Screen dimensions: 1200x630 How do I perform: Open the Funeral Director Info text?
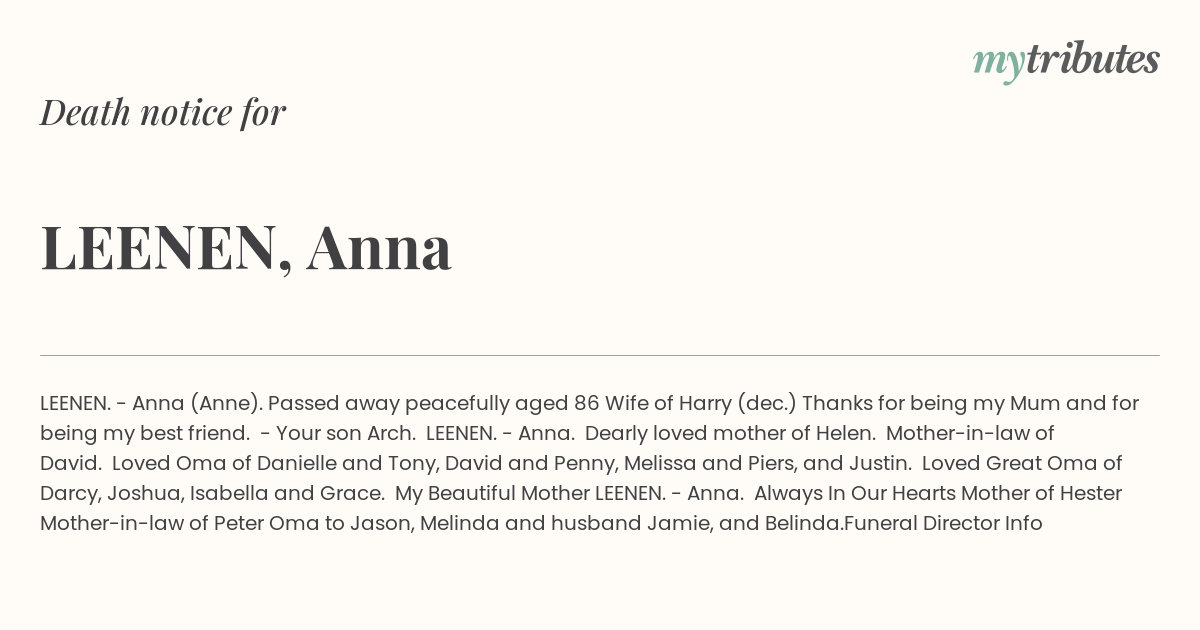click(x=943, y=523)
